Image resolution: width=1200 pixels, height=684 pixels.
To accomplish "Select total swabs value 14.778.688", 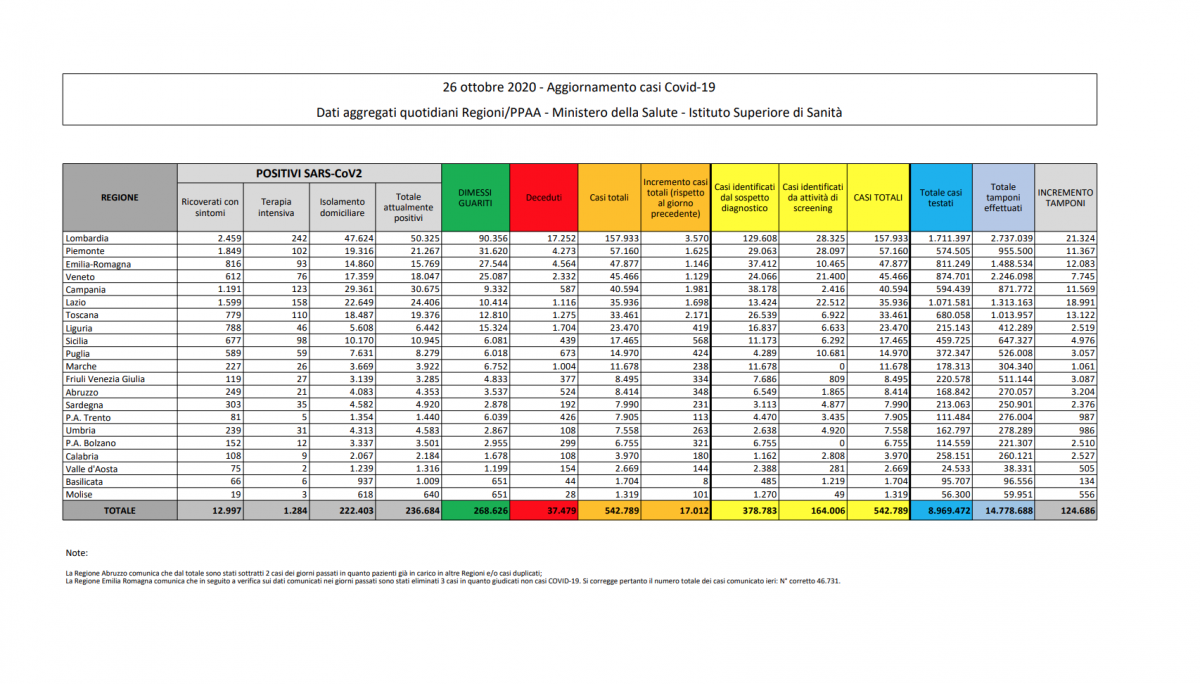I will point(1002,510).
